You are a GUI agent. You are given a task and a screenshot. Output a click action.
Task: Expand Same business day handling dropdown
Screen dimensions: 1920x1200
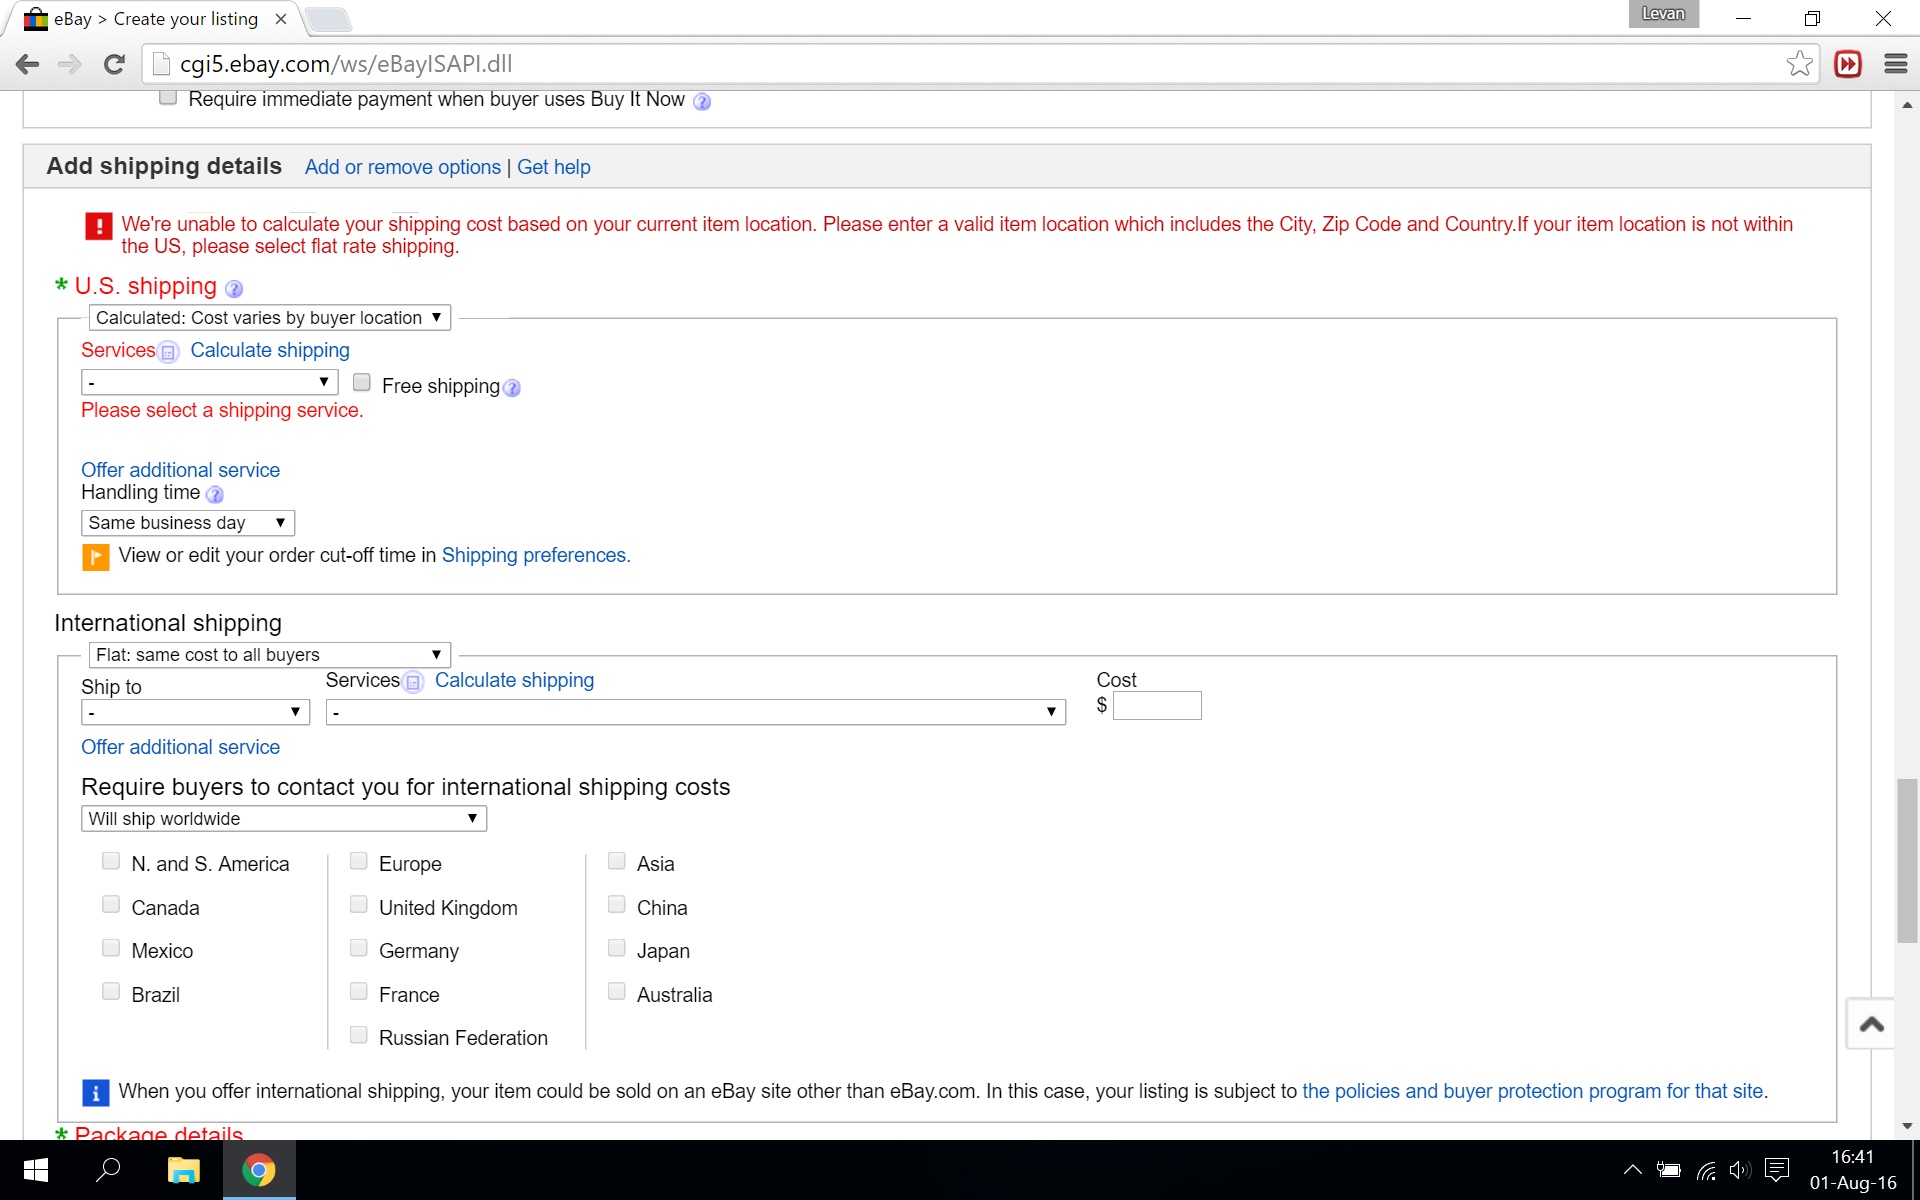(x=187, y=523)
